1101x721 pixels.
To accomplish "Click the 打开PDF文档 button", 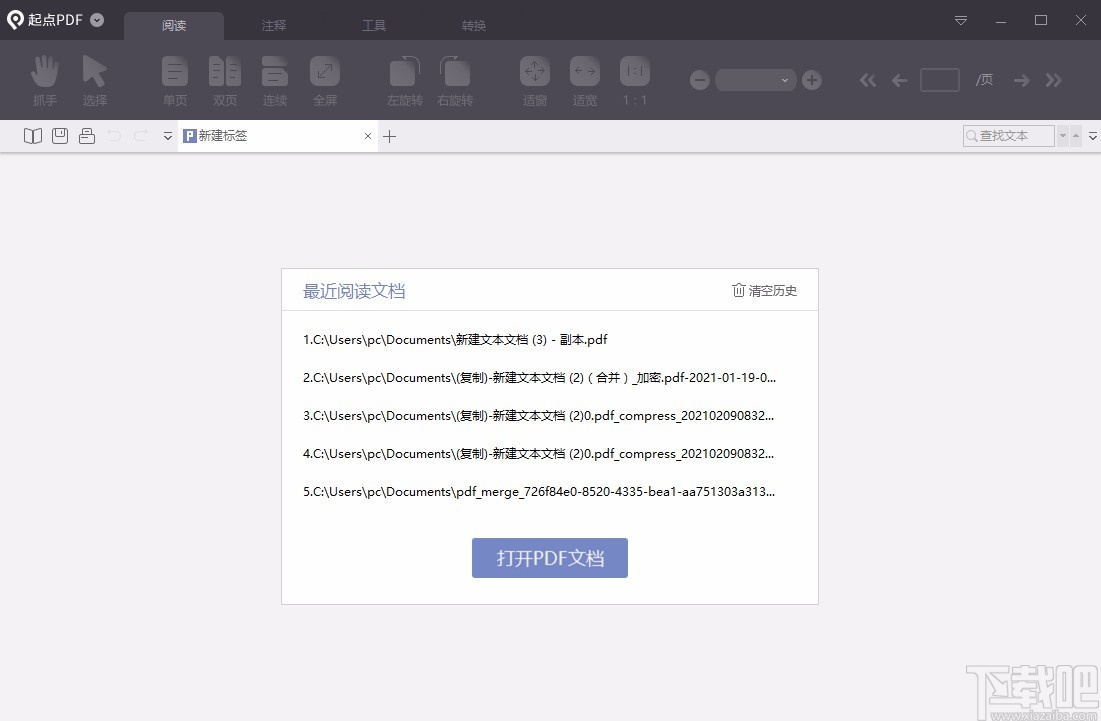I will coord(549,558).
